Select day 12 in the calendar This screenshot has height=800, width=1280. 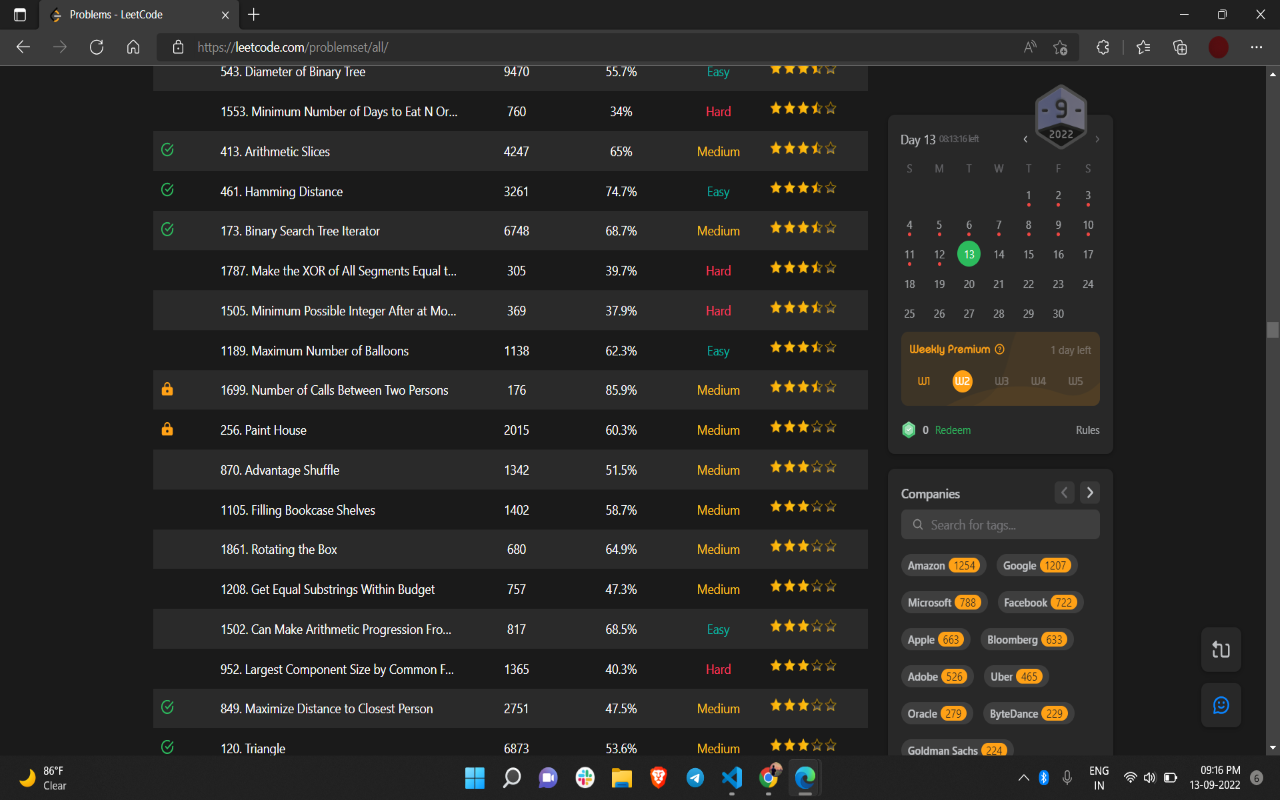point(939,254)
